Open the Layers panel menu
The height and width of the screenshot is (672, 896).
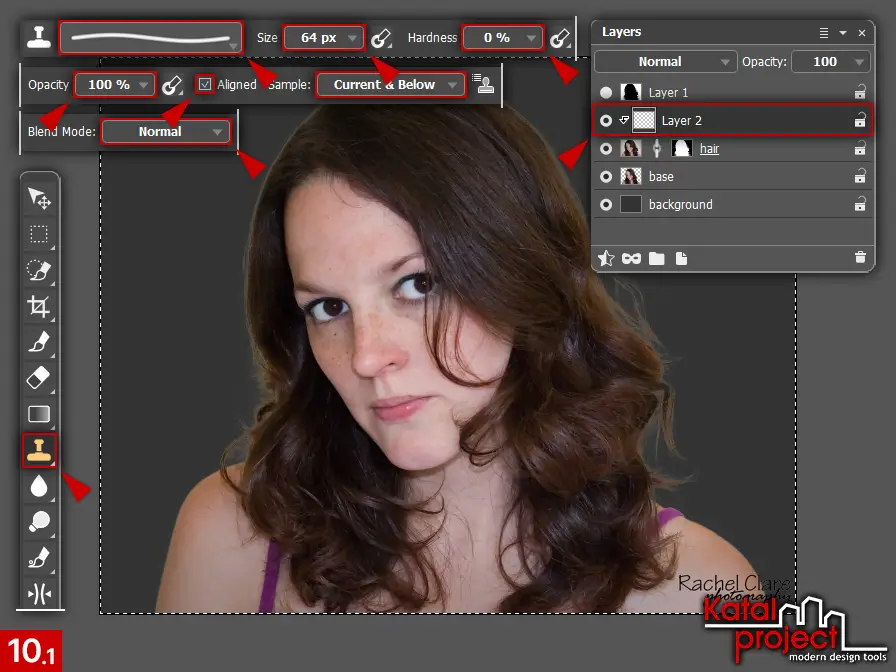(x=823, y=31)
